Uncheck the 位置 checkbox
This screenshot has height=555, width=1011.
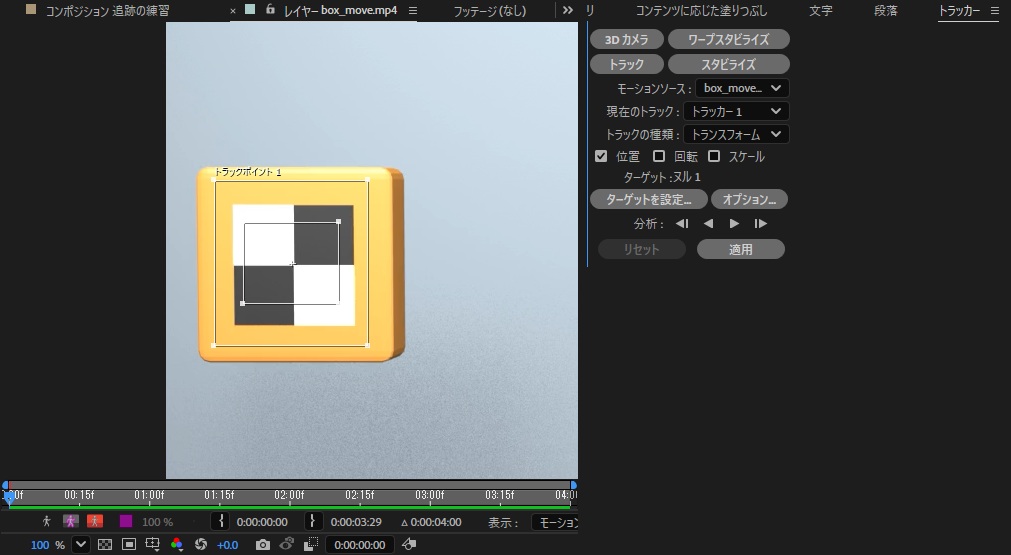601,156
